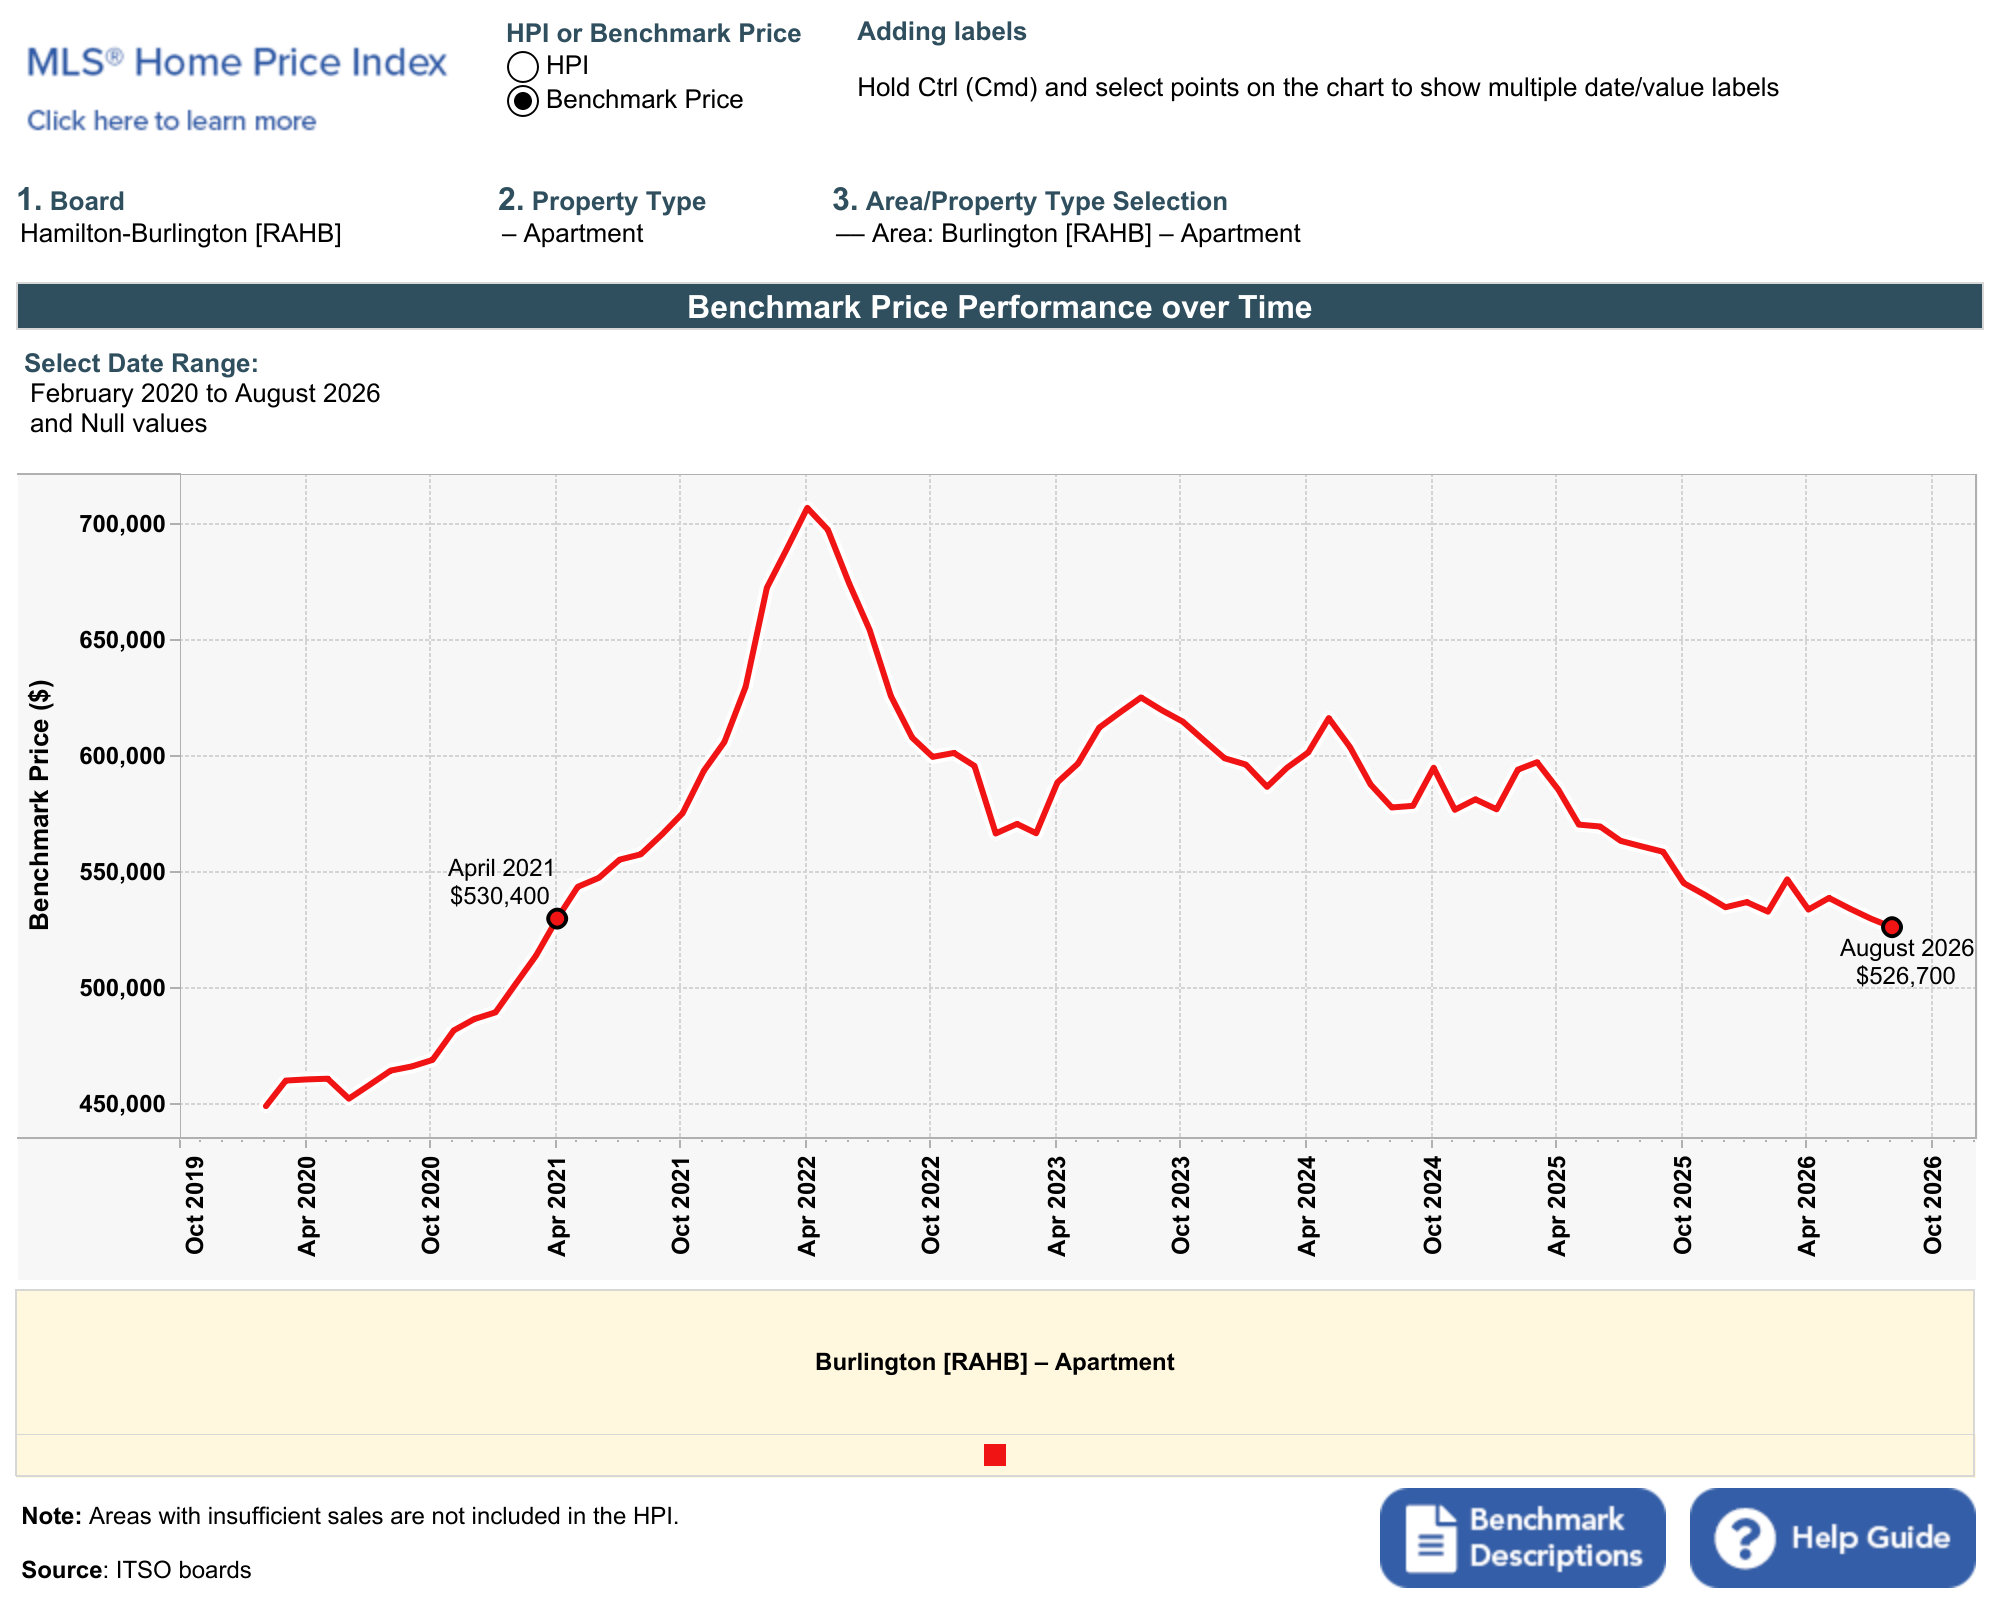Click the Benchmark Price Performance over Time header
The image size is (1998, 1598).
coord(999,306)
